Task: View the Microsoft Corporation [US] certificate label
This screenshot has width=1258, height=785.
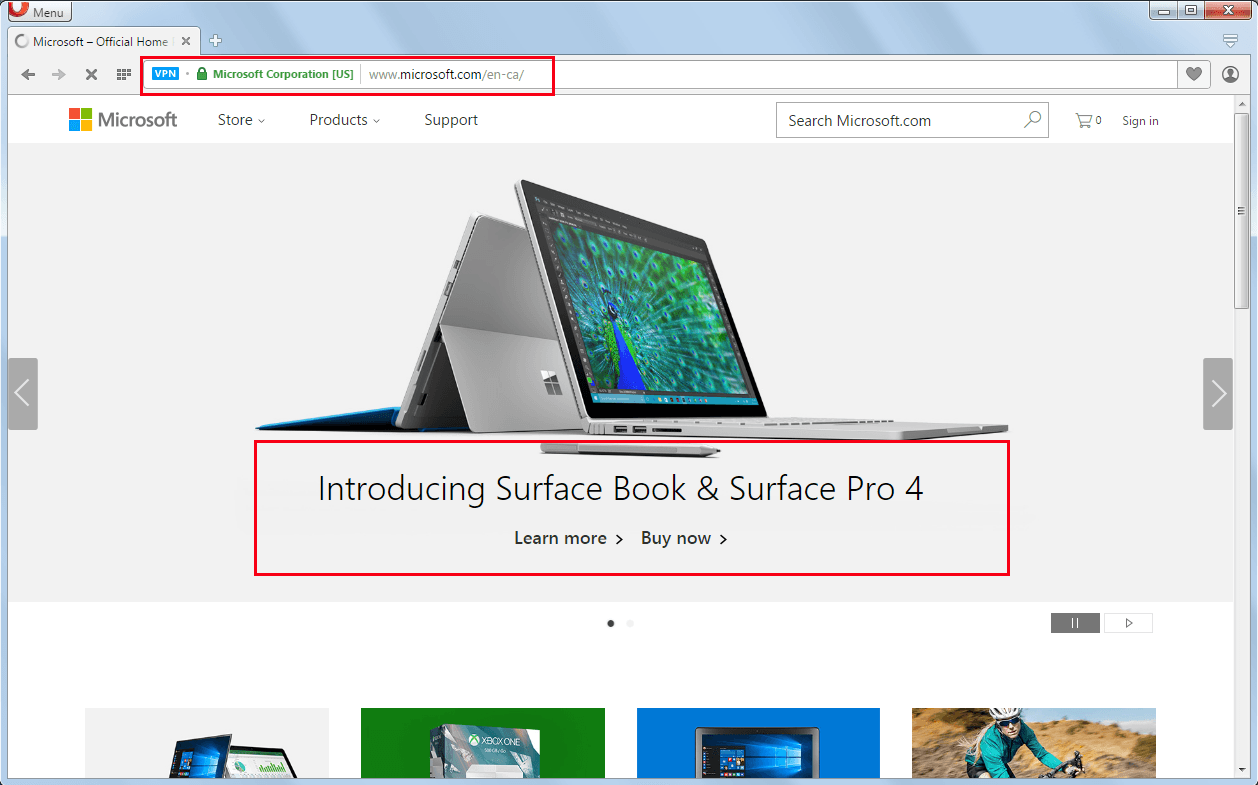Action: 283,74
